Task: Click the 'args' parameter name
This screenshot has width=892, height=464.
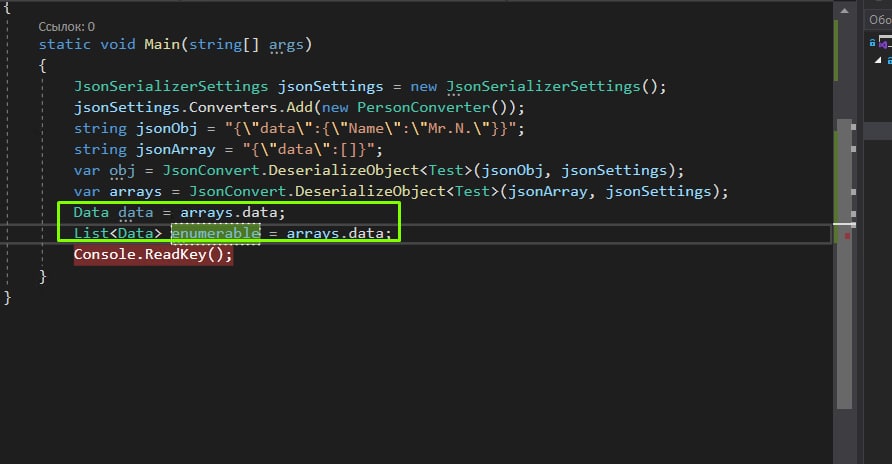Action: (x=286, y=44)
